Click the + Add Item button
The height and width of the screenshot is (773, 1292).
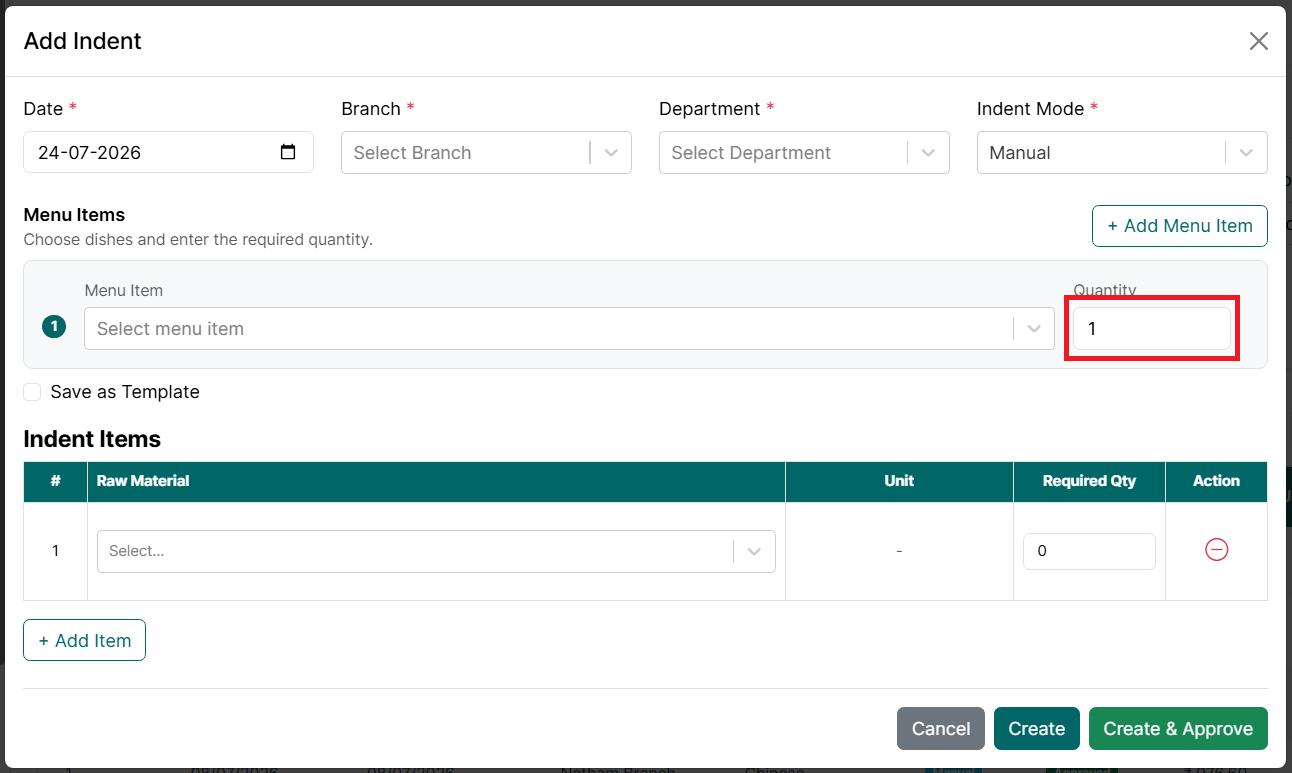coord(85,640)
